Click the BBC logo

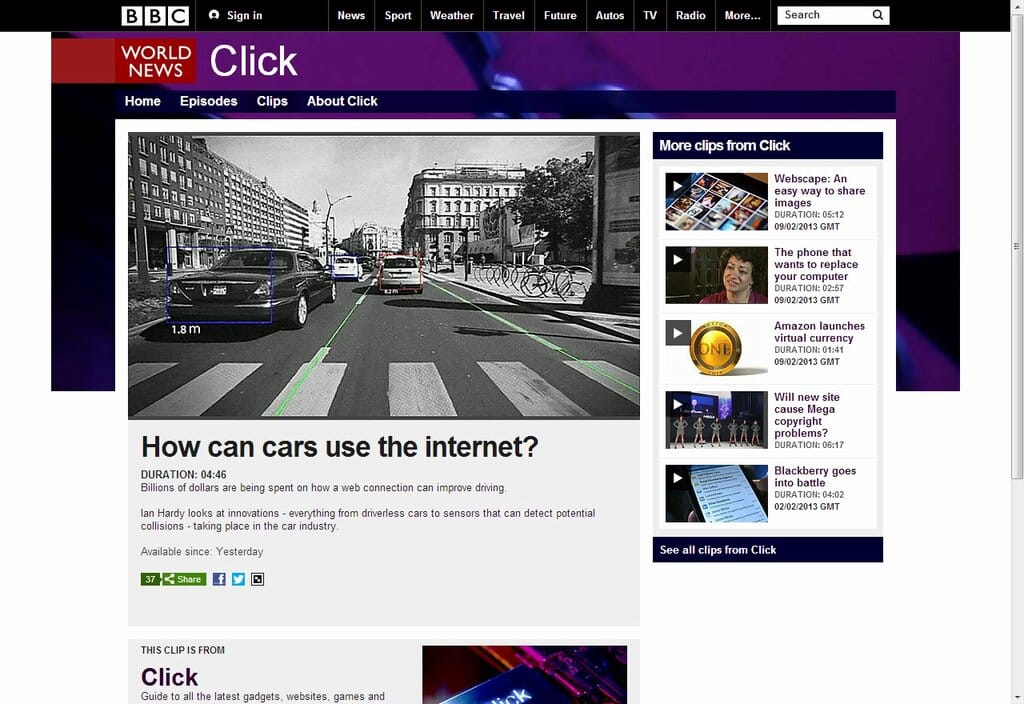pyautogui.click(x=155, y=16)
